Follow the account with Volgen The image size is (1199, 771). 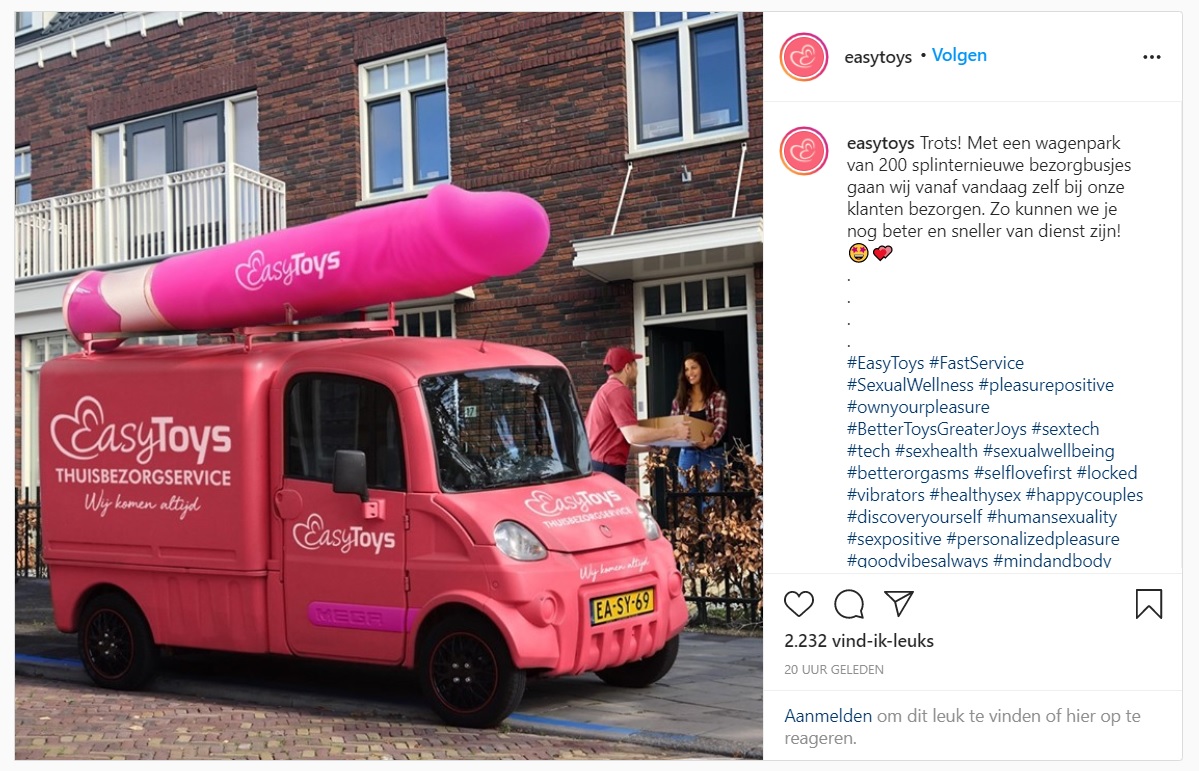coord(959,55)
